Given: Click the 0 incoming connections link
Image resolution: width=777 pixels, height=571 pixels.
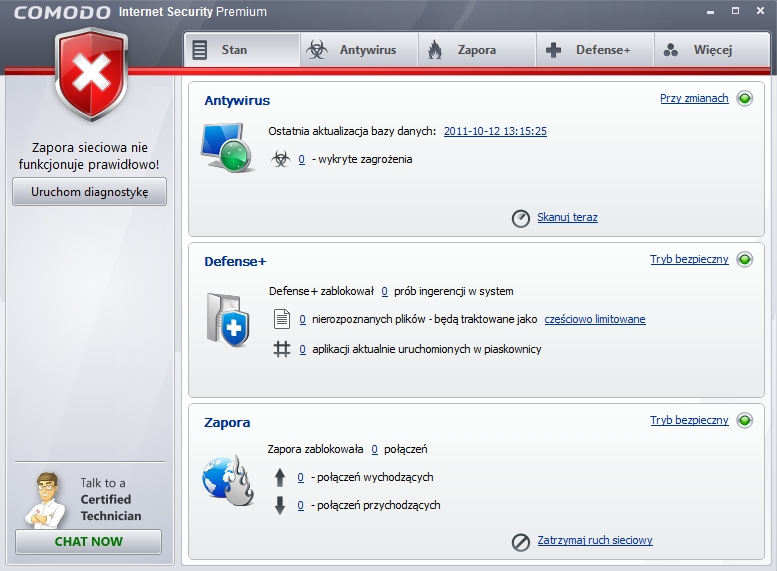Looking at the screenshot, I should [300, 506].
